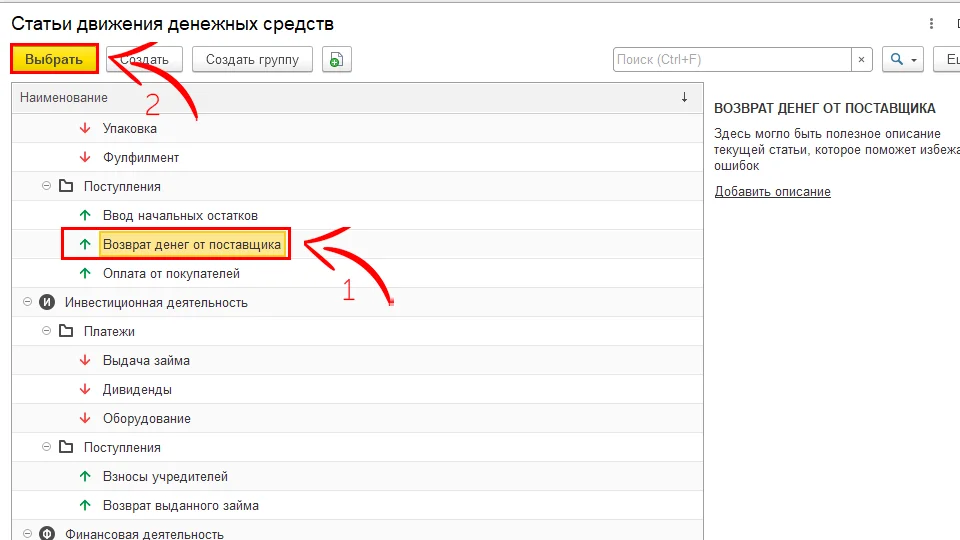Collapse the Платежи folder under Инвестиционная деятельность

pyautogui.click(x=47, y=331)
